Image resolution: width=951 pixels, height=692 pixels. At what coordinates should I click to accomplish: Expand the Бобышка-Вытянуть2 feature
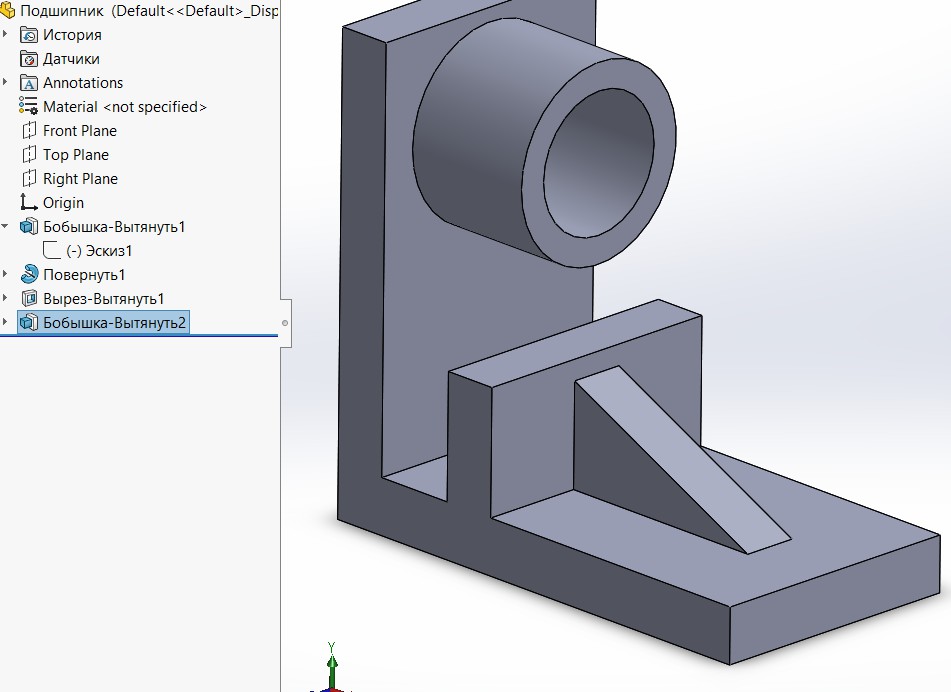(x=5, y=322)
